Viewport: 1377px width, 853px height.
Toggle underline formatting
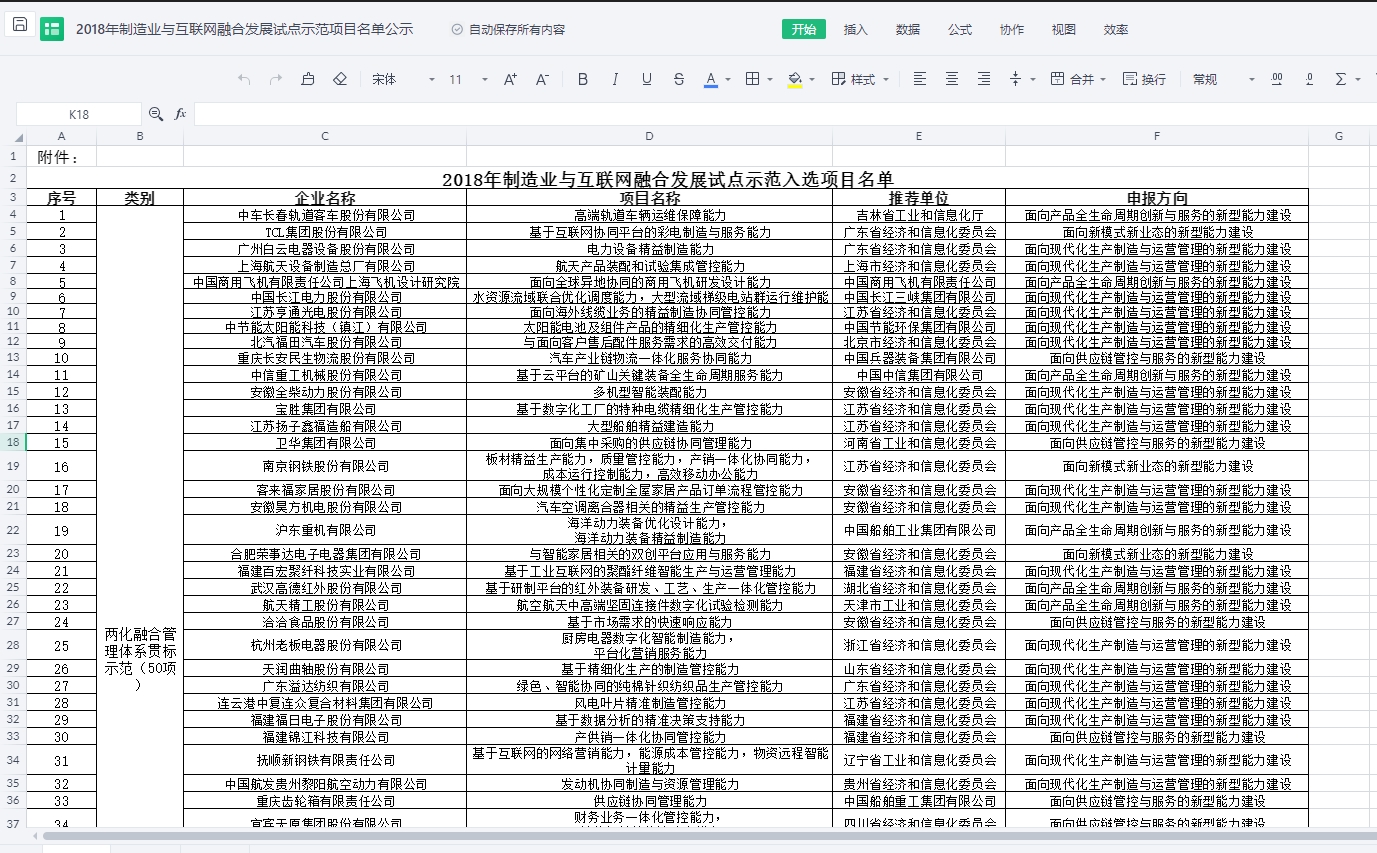(647, 79)
